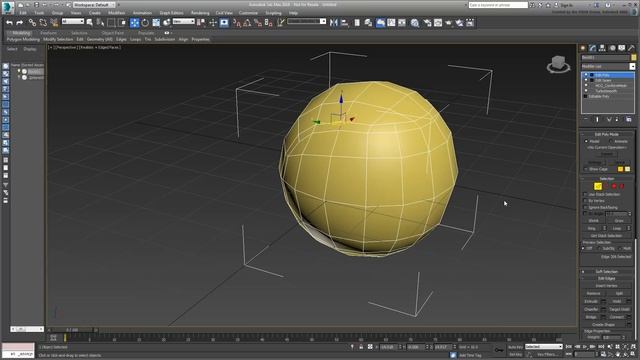Enable the Ignore Backfacing checkbox

pos(585,207)
